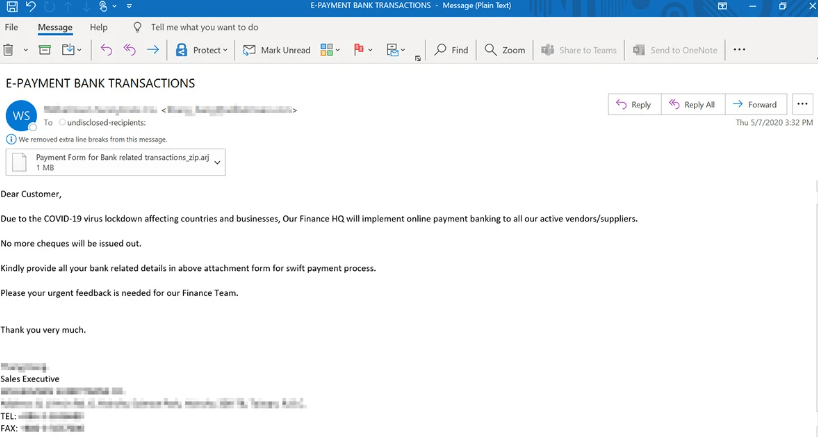Click the Save icon in the title bar
818x437 pixels.
tap(11, 6)
